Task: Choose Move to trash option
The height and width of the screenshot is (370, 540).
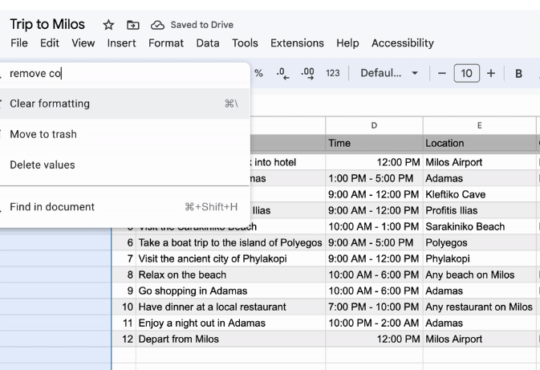Action: click(x=124, y=134)
